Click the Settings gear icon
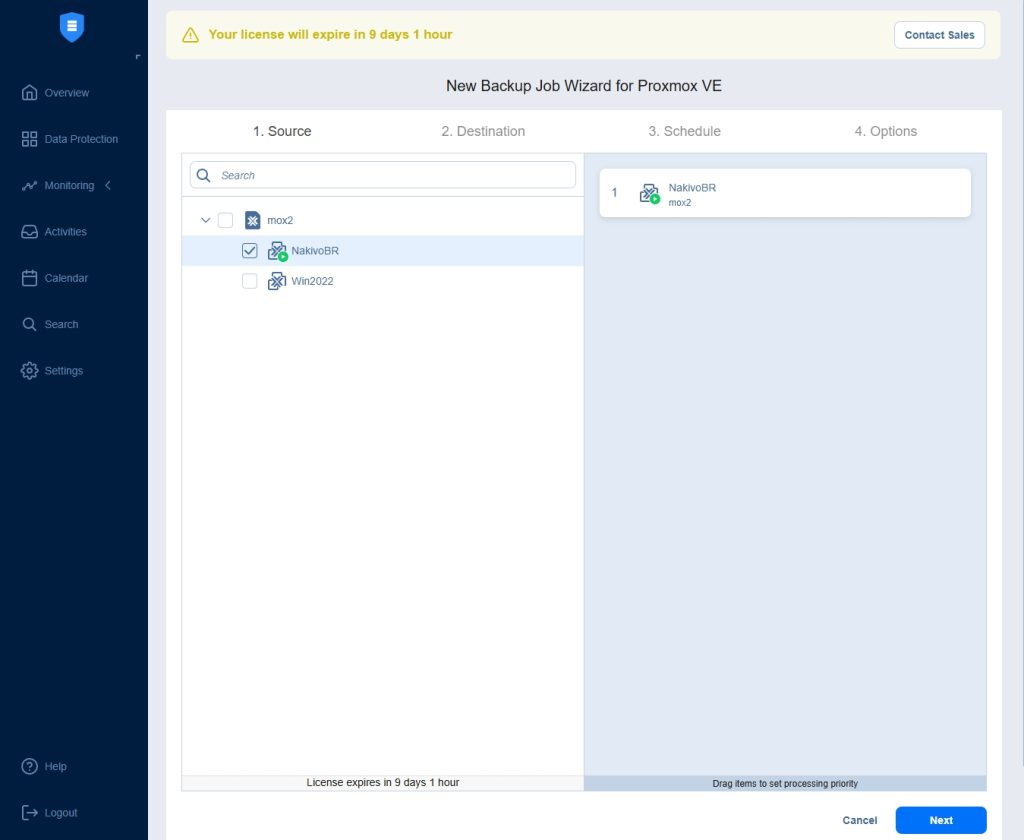The width and height of the screenshot is (1024, 840). [x=30, y=371]
